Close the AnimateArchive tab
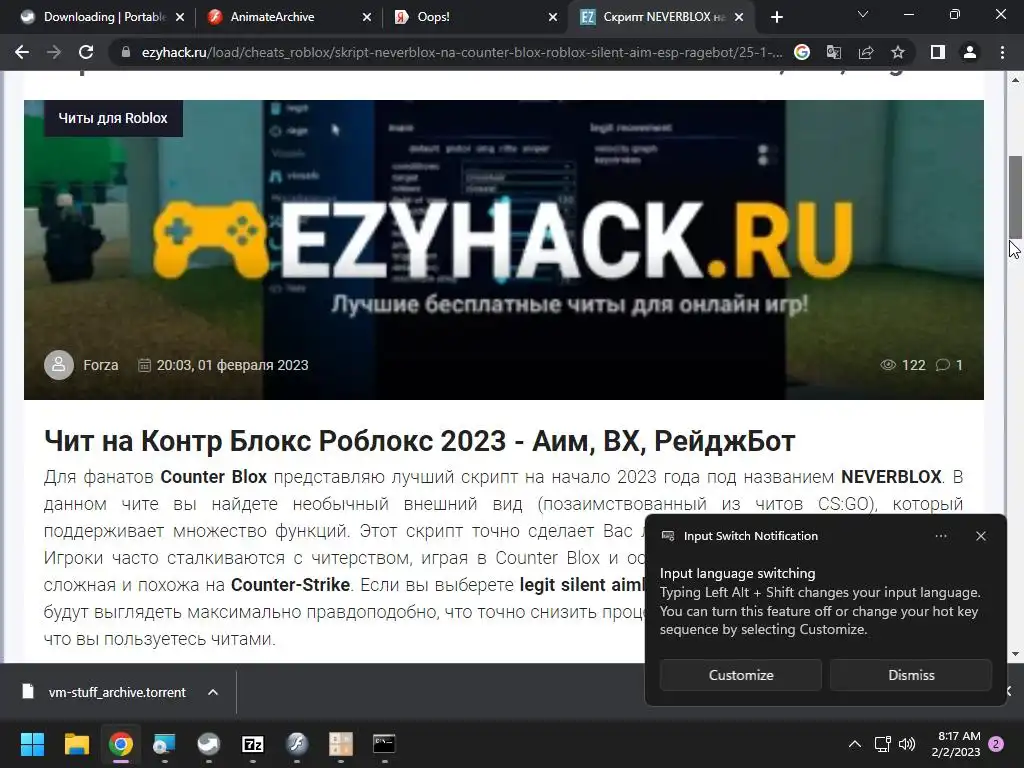This screenshot has width=1024, height=768. coord(366,17)
